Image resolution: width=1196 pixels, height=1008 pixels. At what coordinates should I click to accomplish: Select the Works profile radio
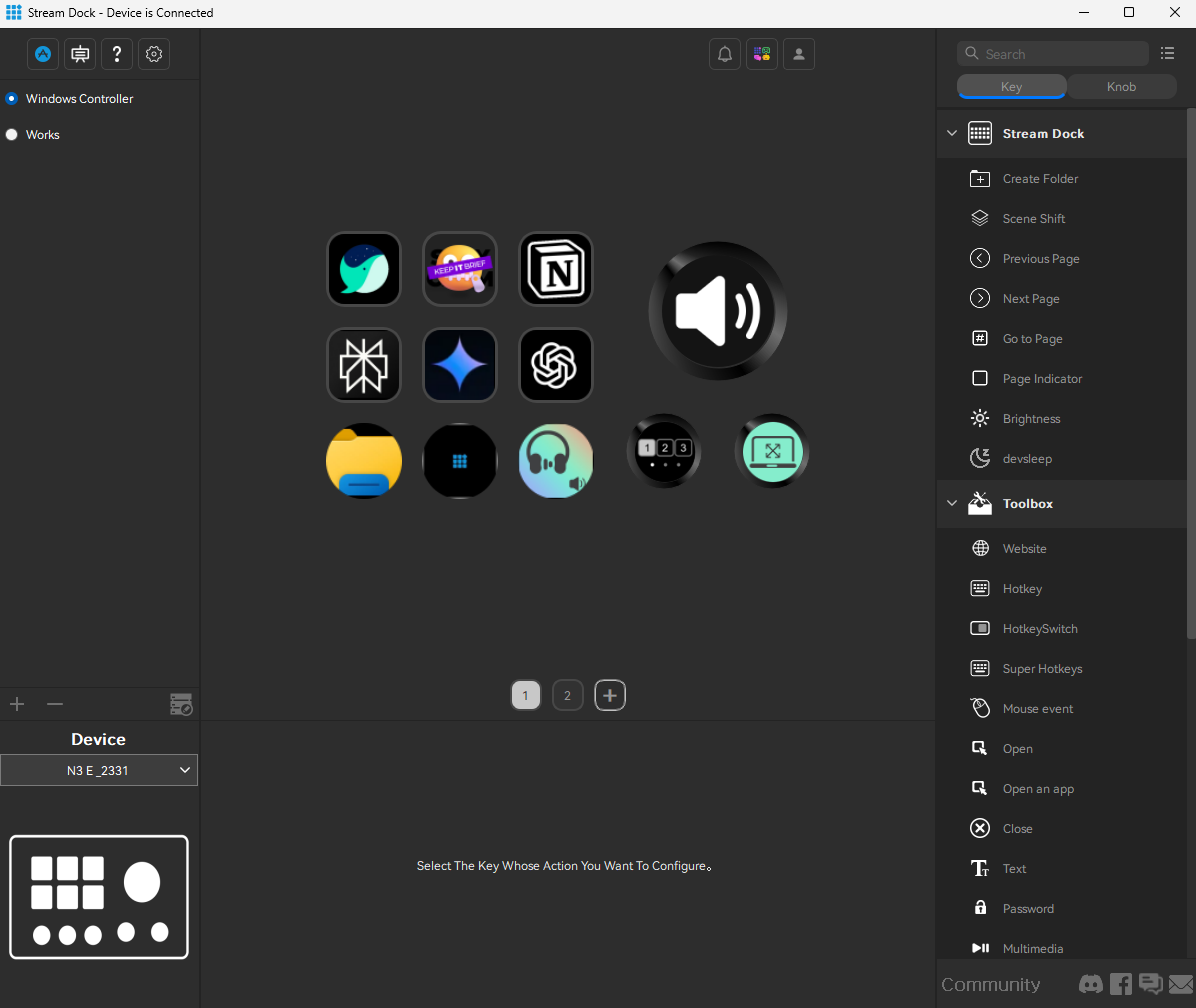(x=11, y=134)
